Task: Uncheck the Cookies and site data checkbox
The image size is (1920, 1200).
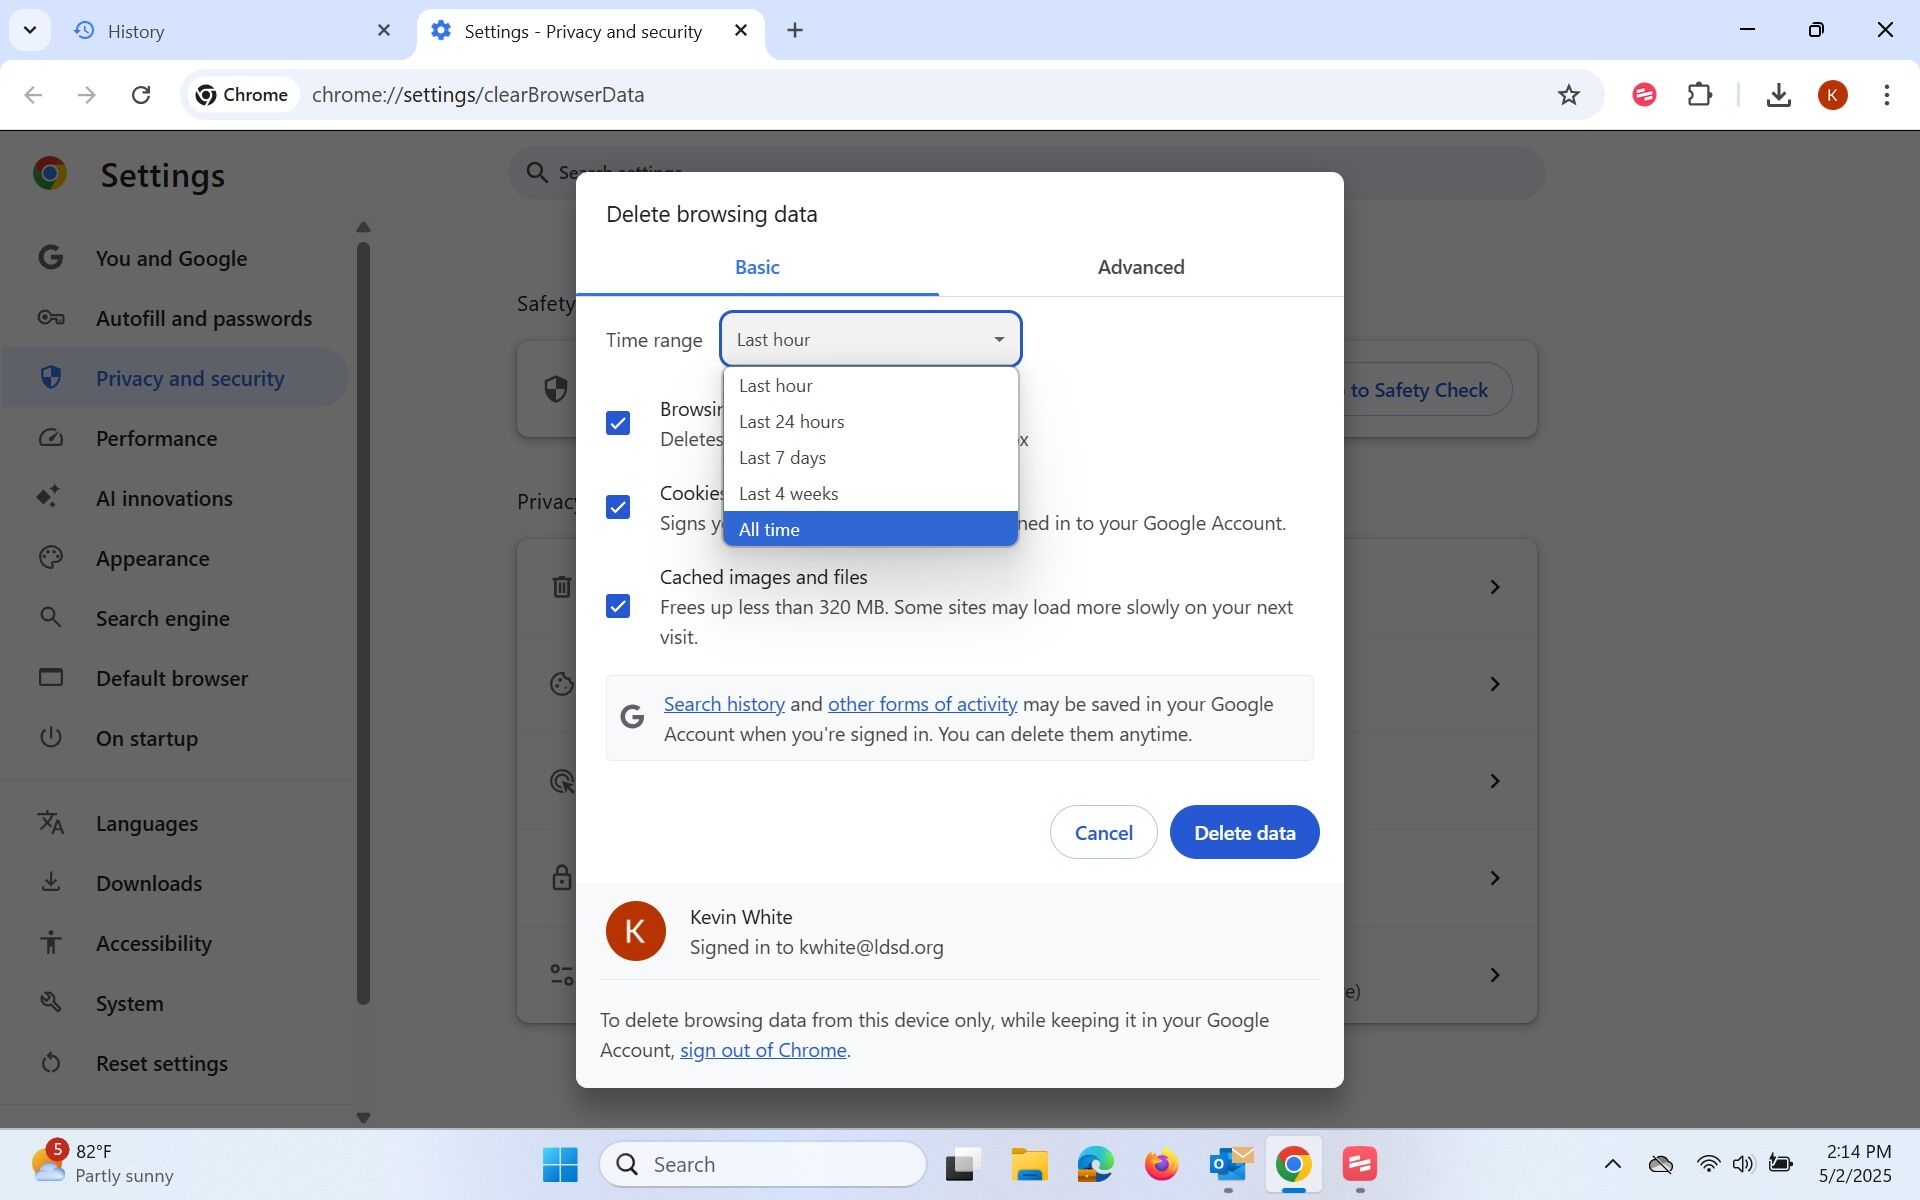Action: pyautogui.click(x=618, y=507)
